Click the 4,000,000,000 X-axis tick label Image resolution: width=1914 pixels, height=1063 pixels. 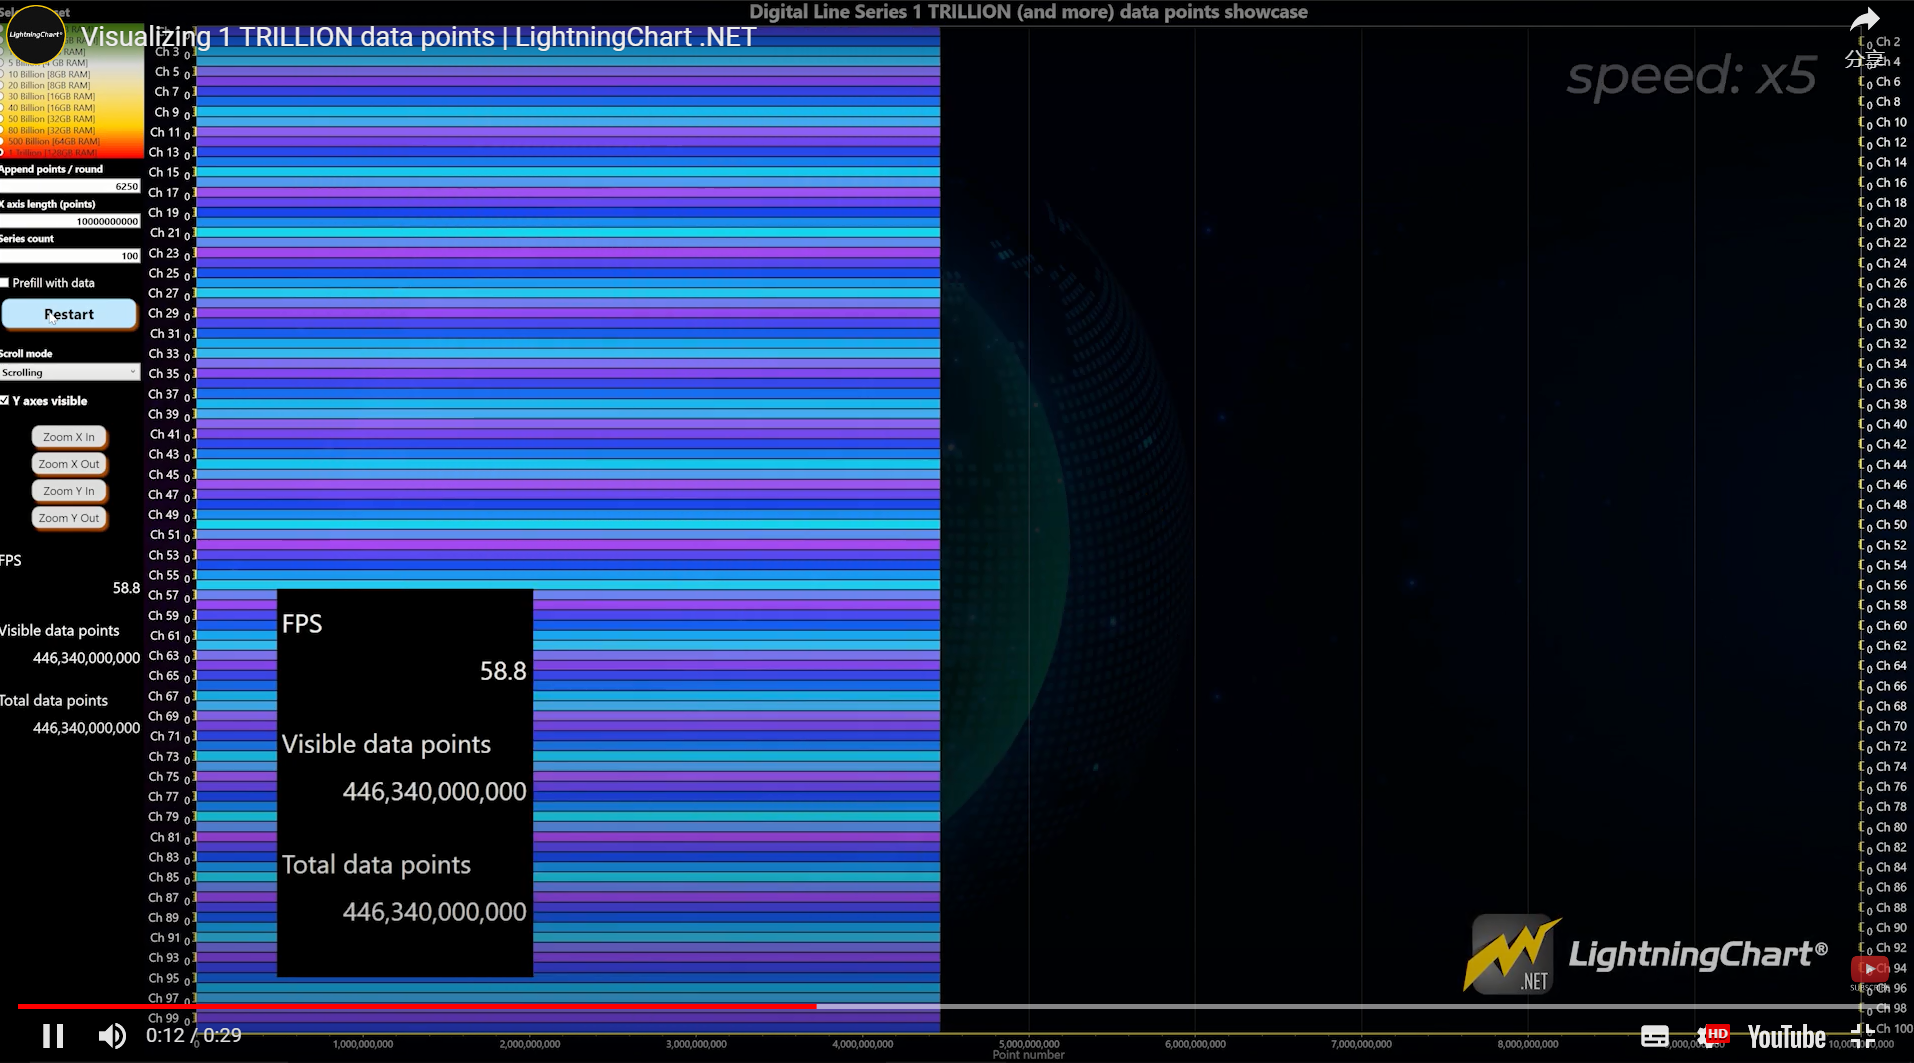click(x=863, y=1044)
